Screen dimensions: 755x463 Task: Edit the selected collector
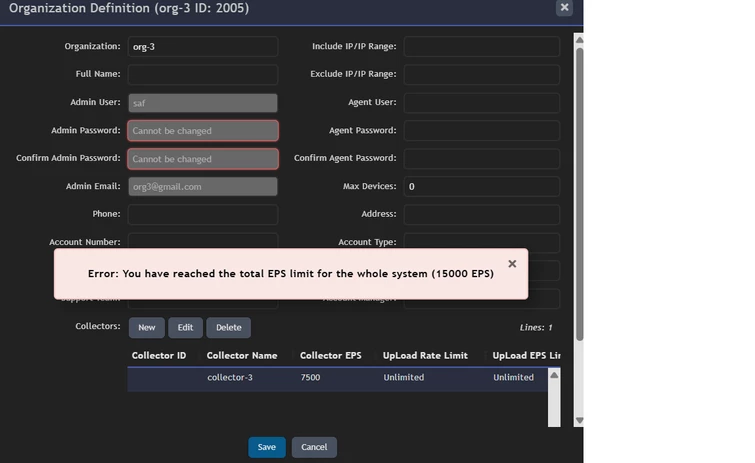(185, 327)
